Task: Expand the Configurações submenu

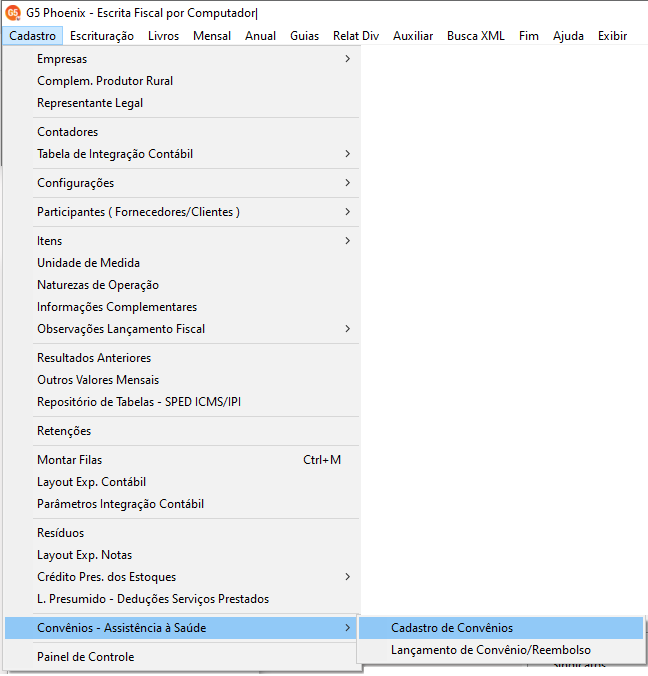Action: (182, 183)
